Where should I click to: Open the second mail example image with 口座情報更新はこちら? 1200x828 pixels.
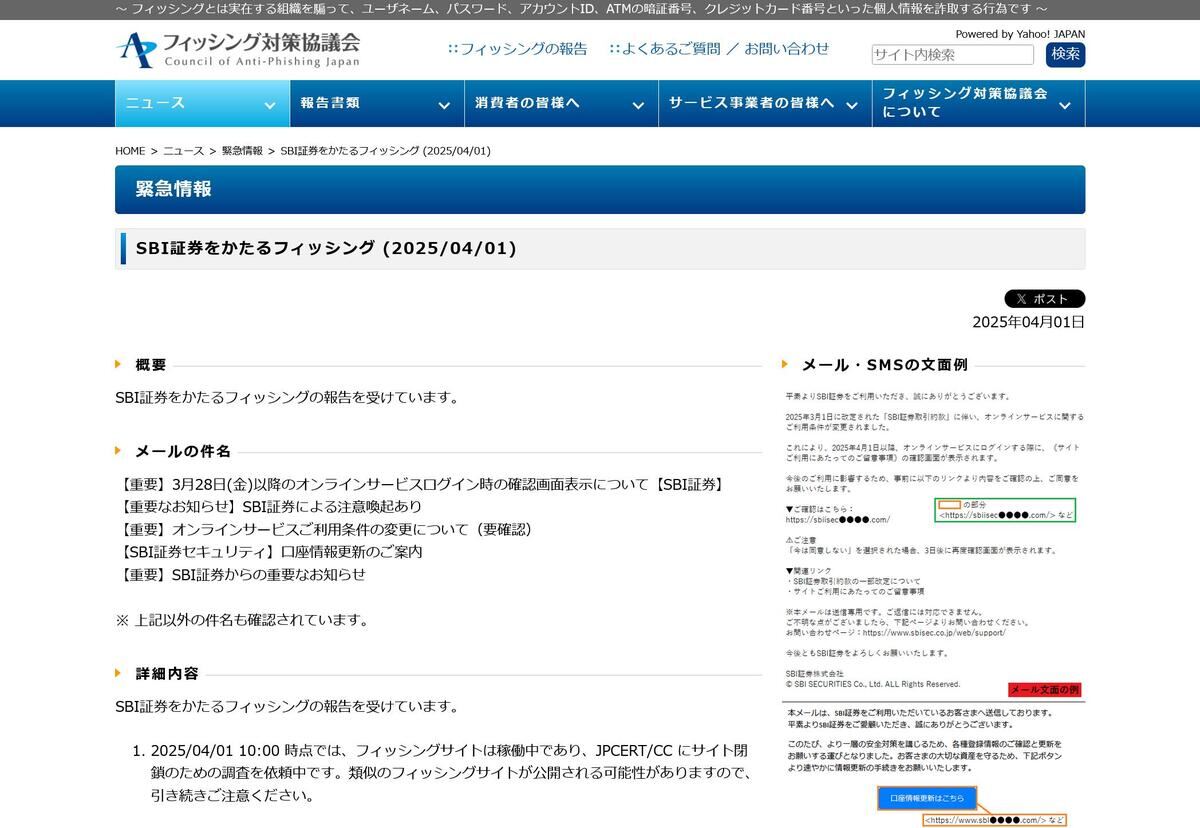(934, 765)
